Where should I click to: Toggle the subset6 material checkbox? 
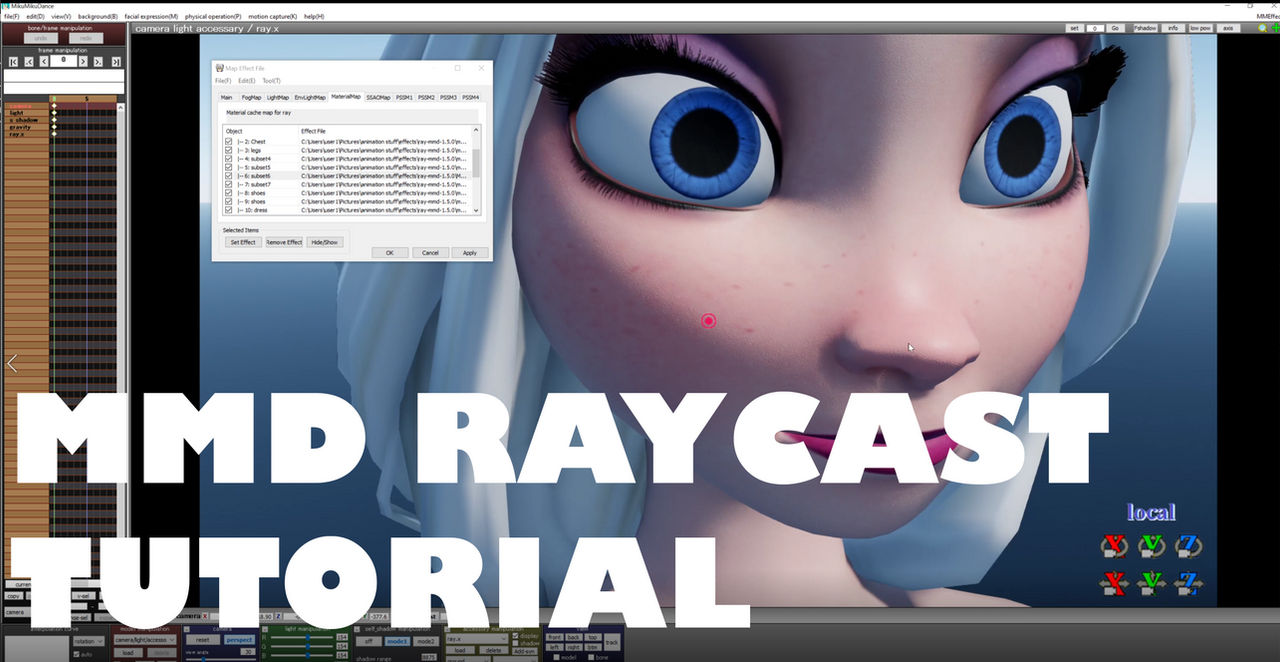[229, 176]
